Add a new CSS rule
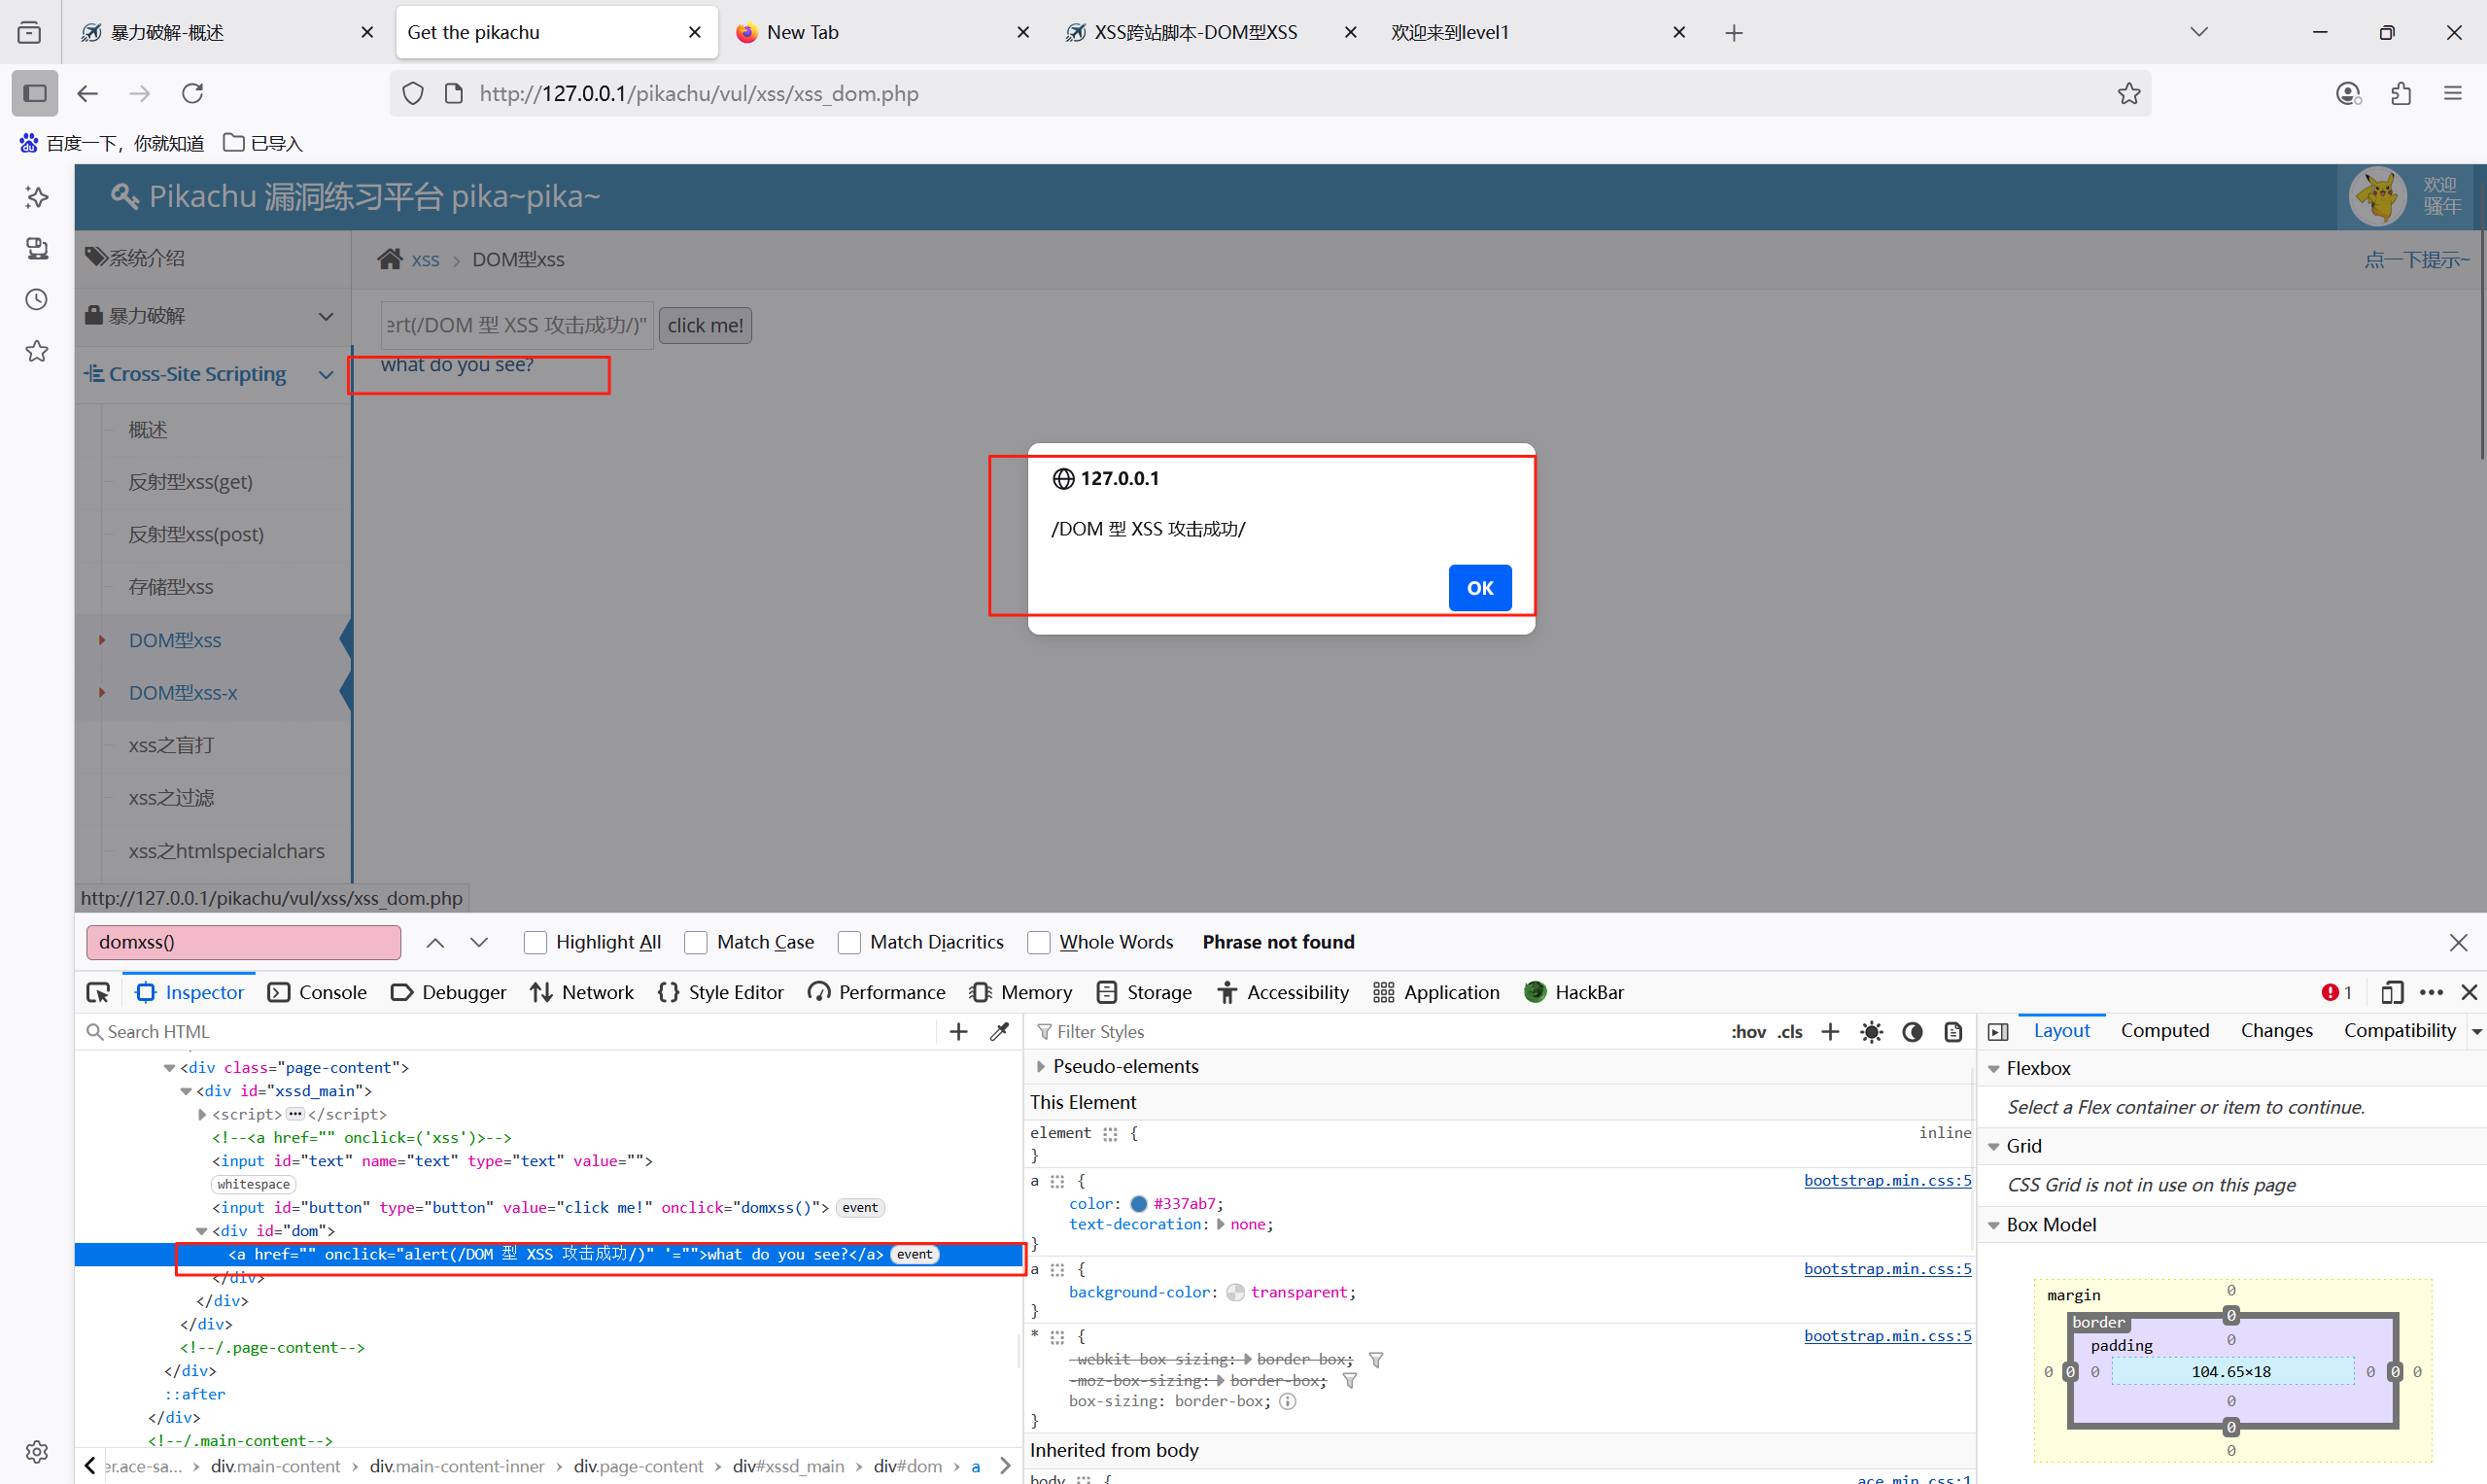 1830,1031
